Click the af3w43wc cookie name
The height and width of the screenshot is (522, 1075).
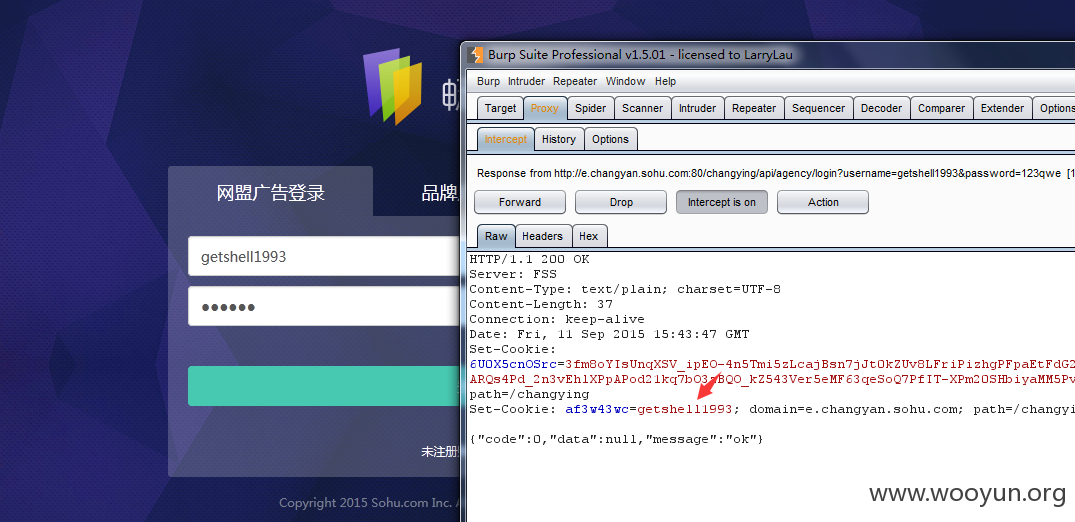[597, 410]
